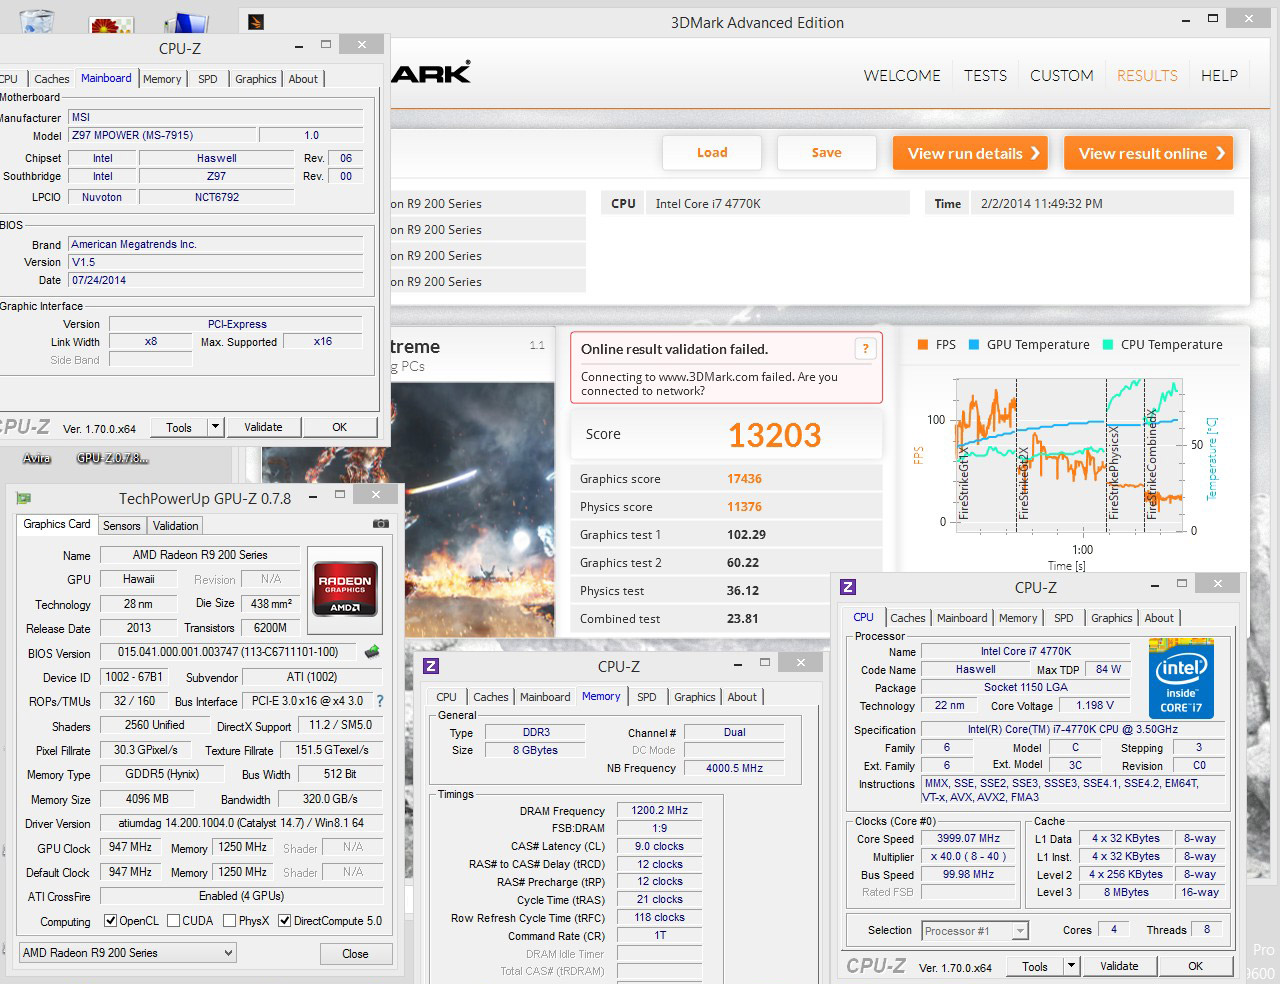This screenshot has height=984, width=1280.
Task: Toggle the OpenCL checkbox
Action: pos(110,921)
